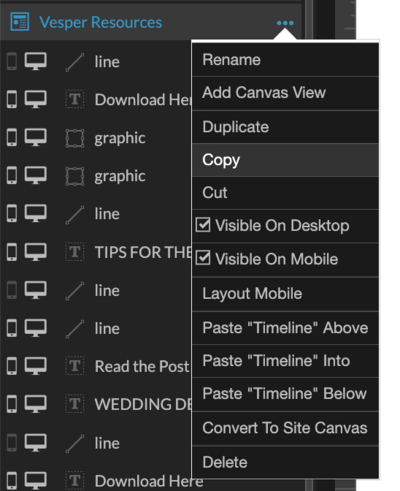Click text icon beside the WEDDING DE layer
400x491 pixels.
coord(75,404)
